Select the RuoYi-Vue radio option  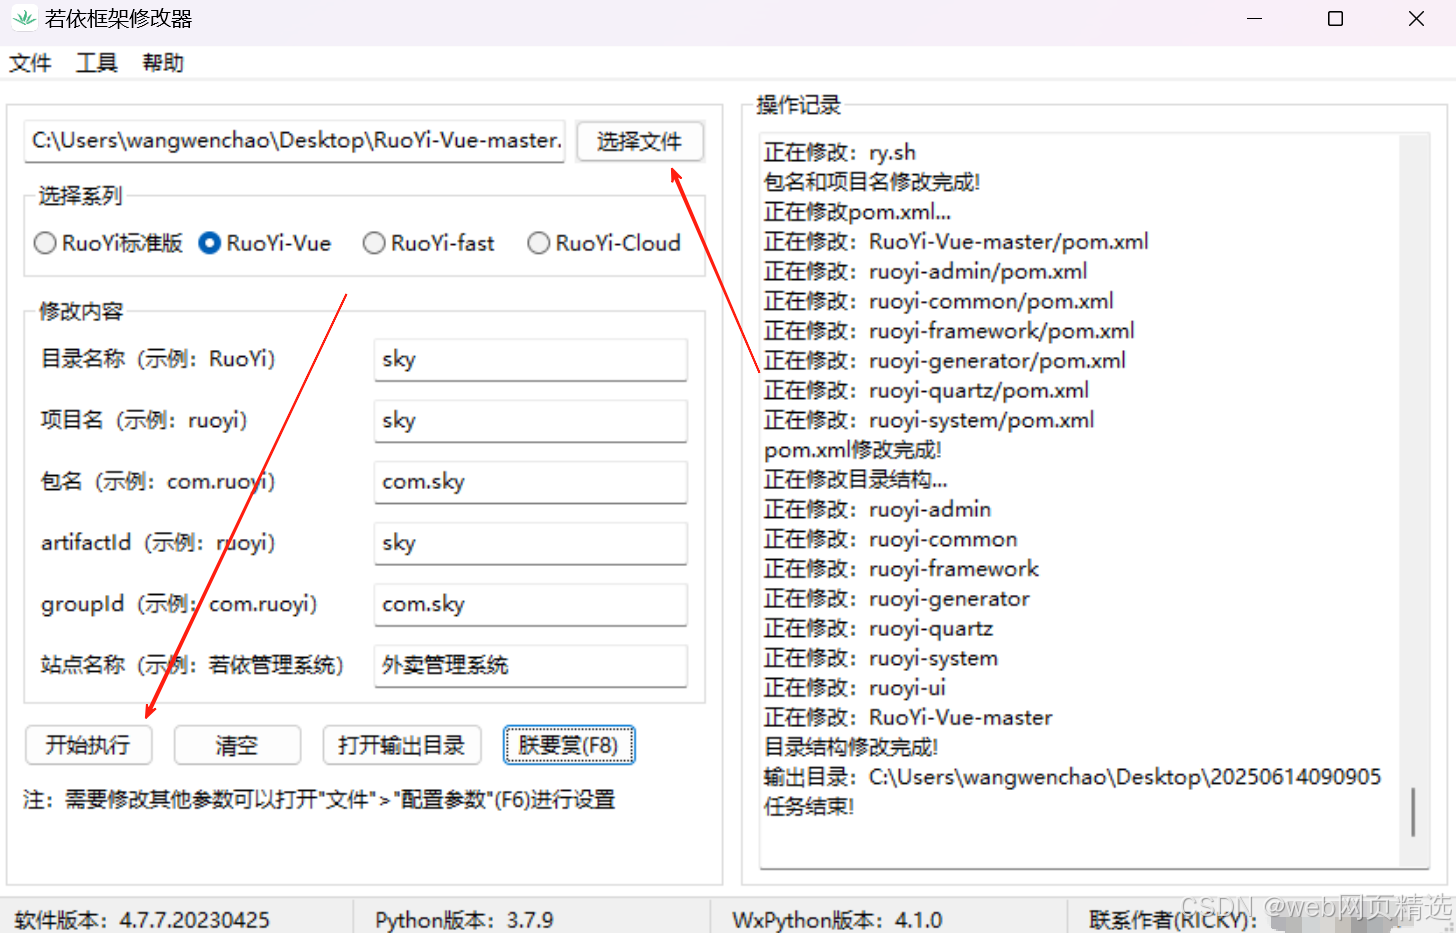264,243
